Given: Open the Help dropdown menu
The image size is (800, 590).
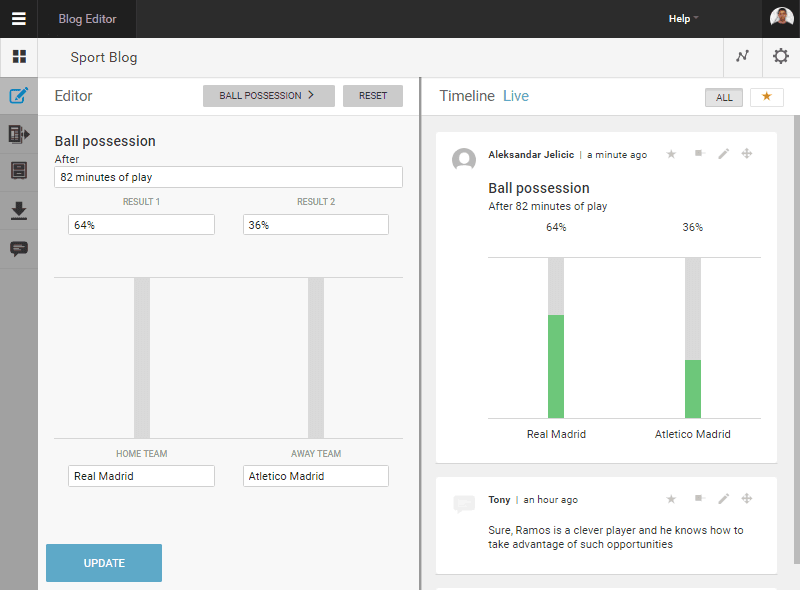Looking at the screenshot, I should coord(683,19).
